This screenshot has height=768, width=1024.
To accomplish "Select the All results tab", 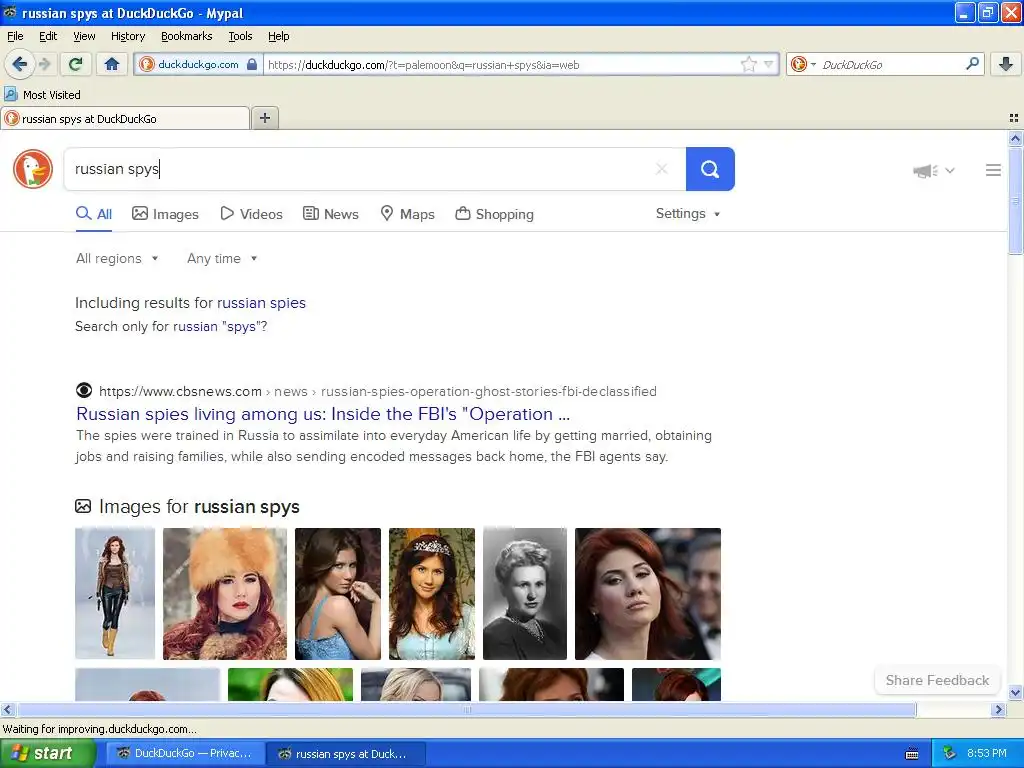I will click(x=94, y=214).
